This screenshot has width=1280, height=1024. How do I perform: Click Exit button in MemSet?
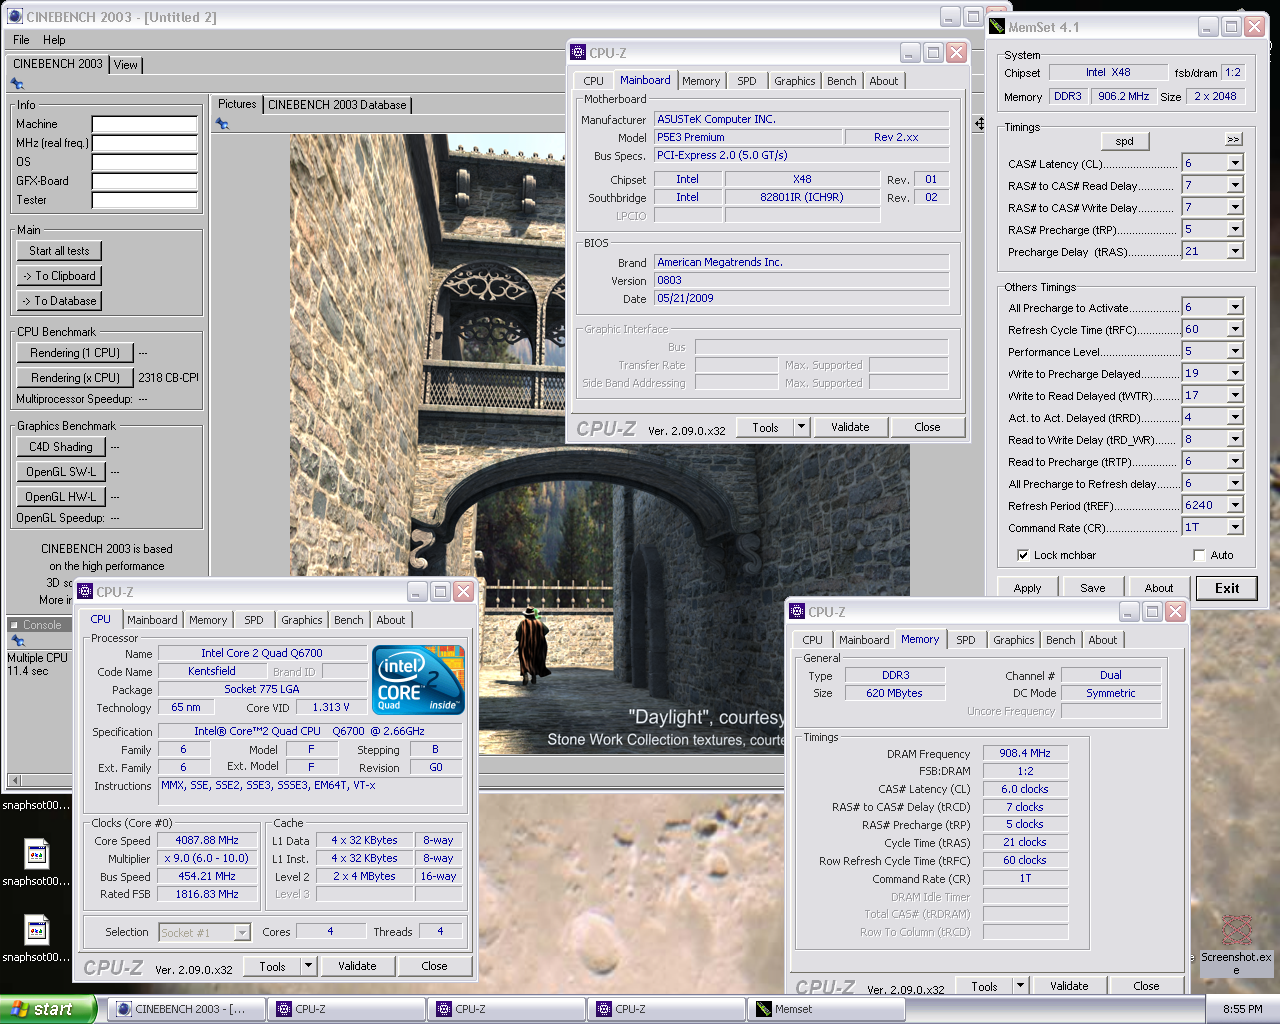(1227, 588)
